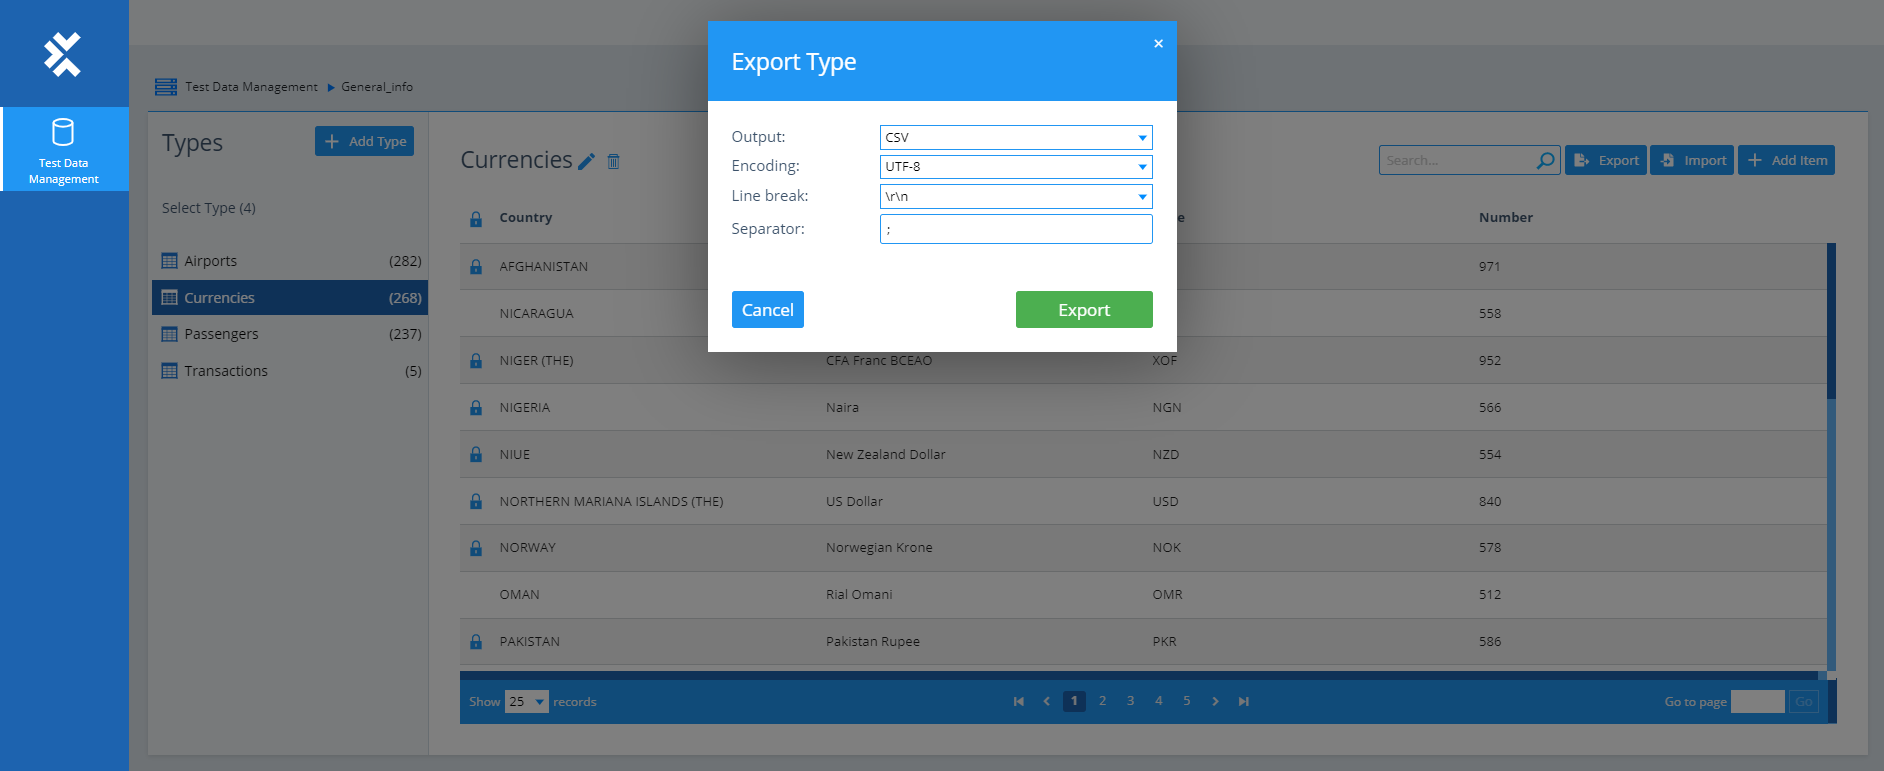The width and height of the screenshot is (1884, 771).
Task: Cancel the export dialog
Action: (x=767, y=310)
